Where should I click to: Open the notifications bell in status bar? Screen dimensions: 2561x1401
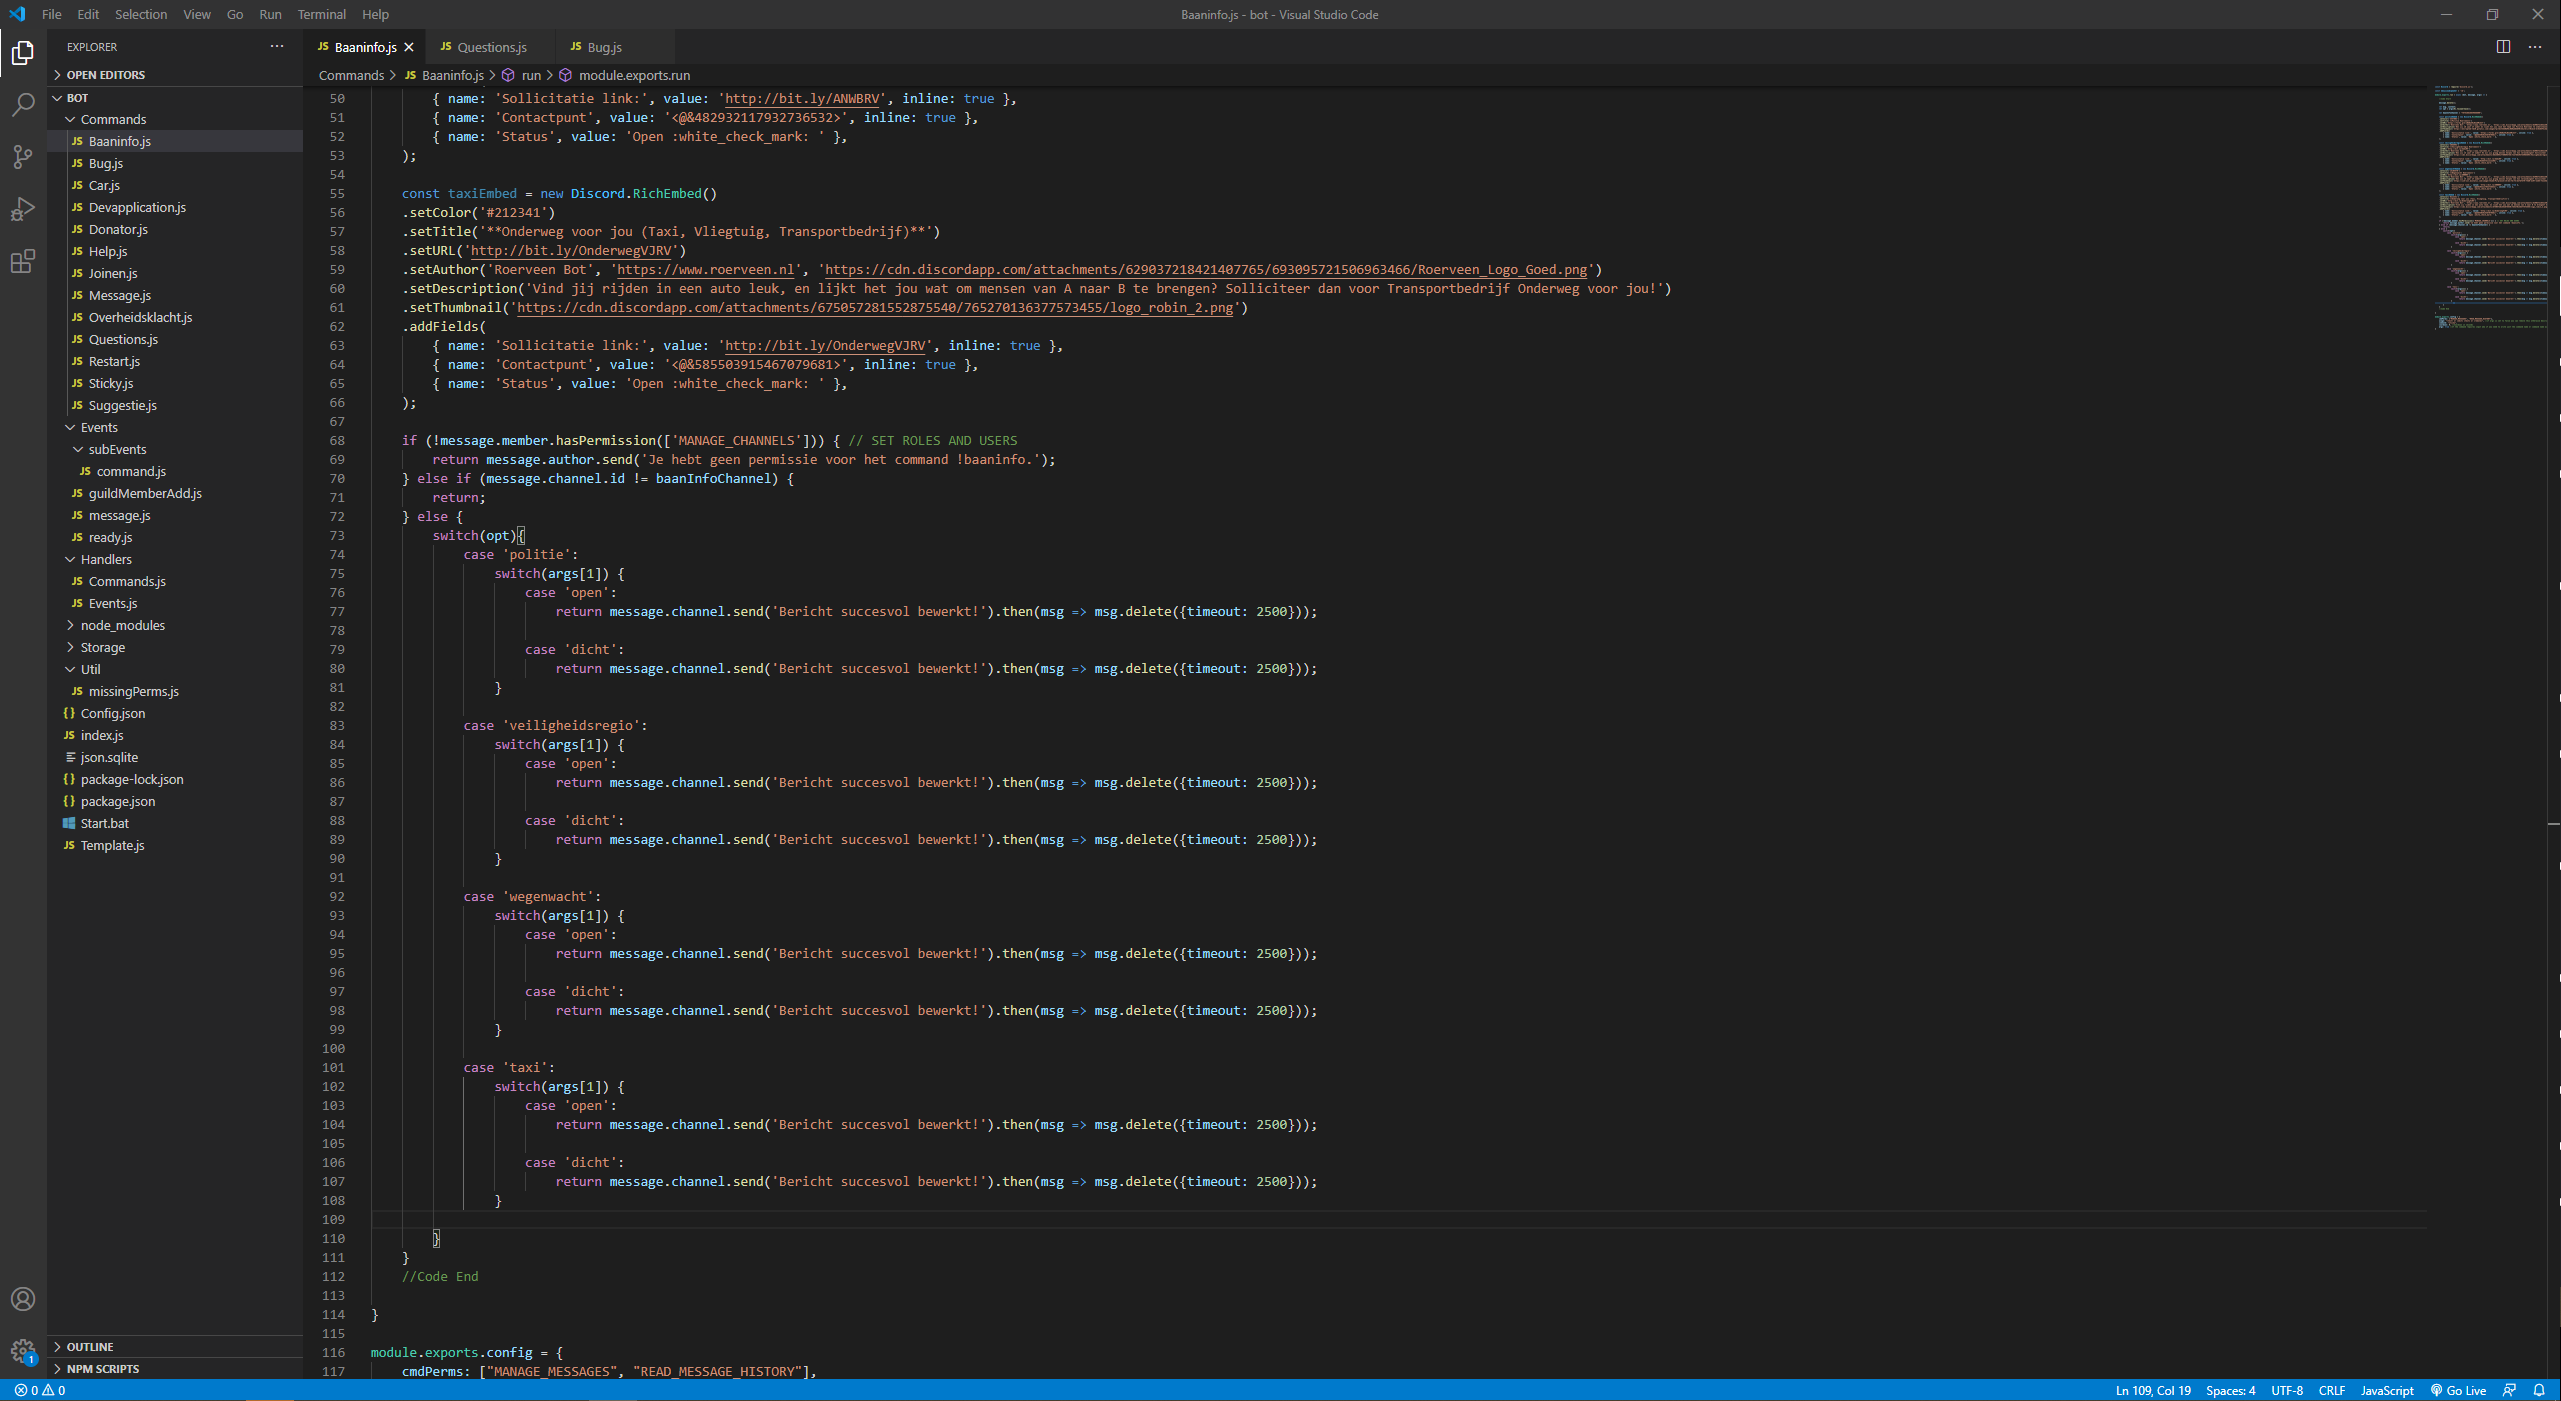(x=2538, y=1390)
